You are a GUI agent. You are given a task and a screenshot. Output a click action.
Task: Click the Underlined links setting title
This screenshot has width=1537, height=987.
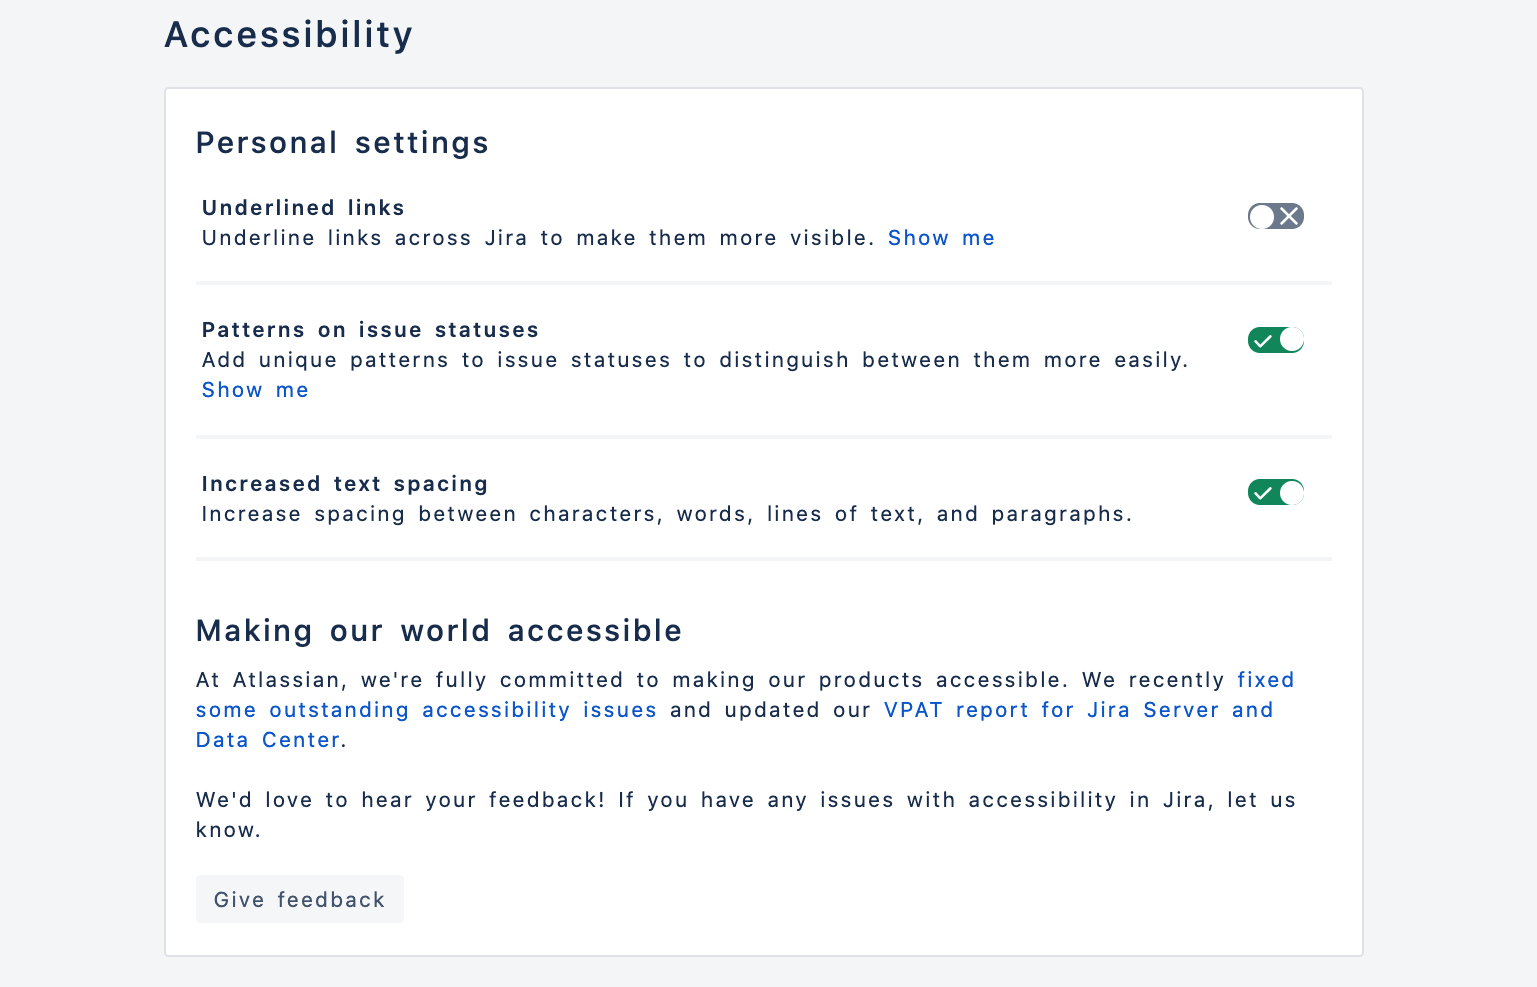pyautogui.click(x=303, y=208)
